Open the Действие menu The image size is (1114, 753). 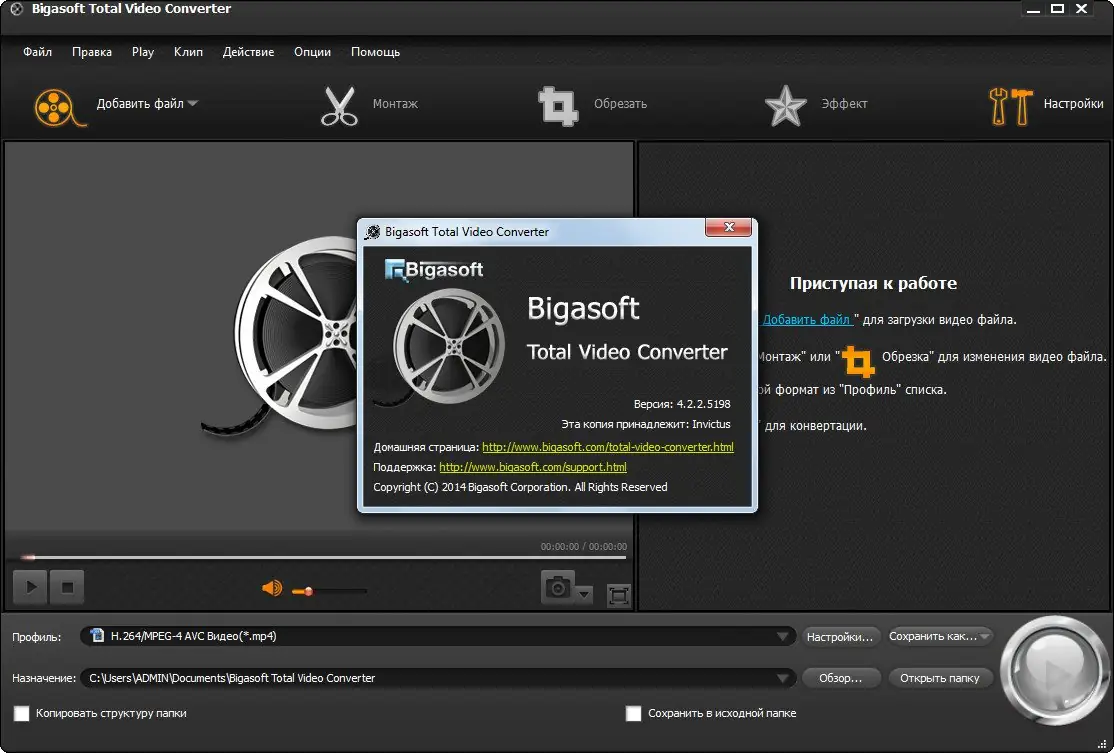(248, 52)
